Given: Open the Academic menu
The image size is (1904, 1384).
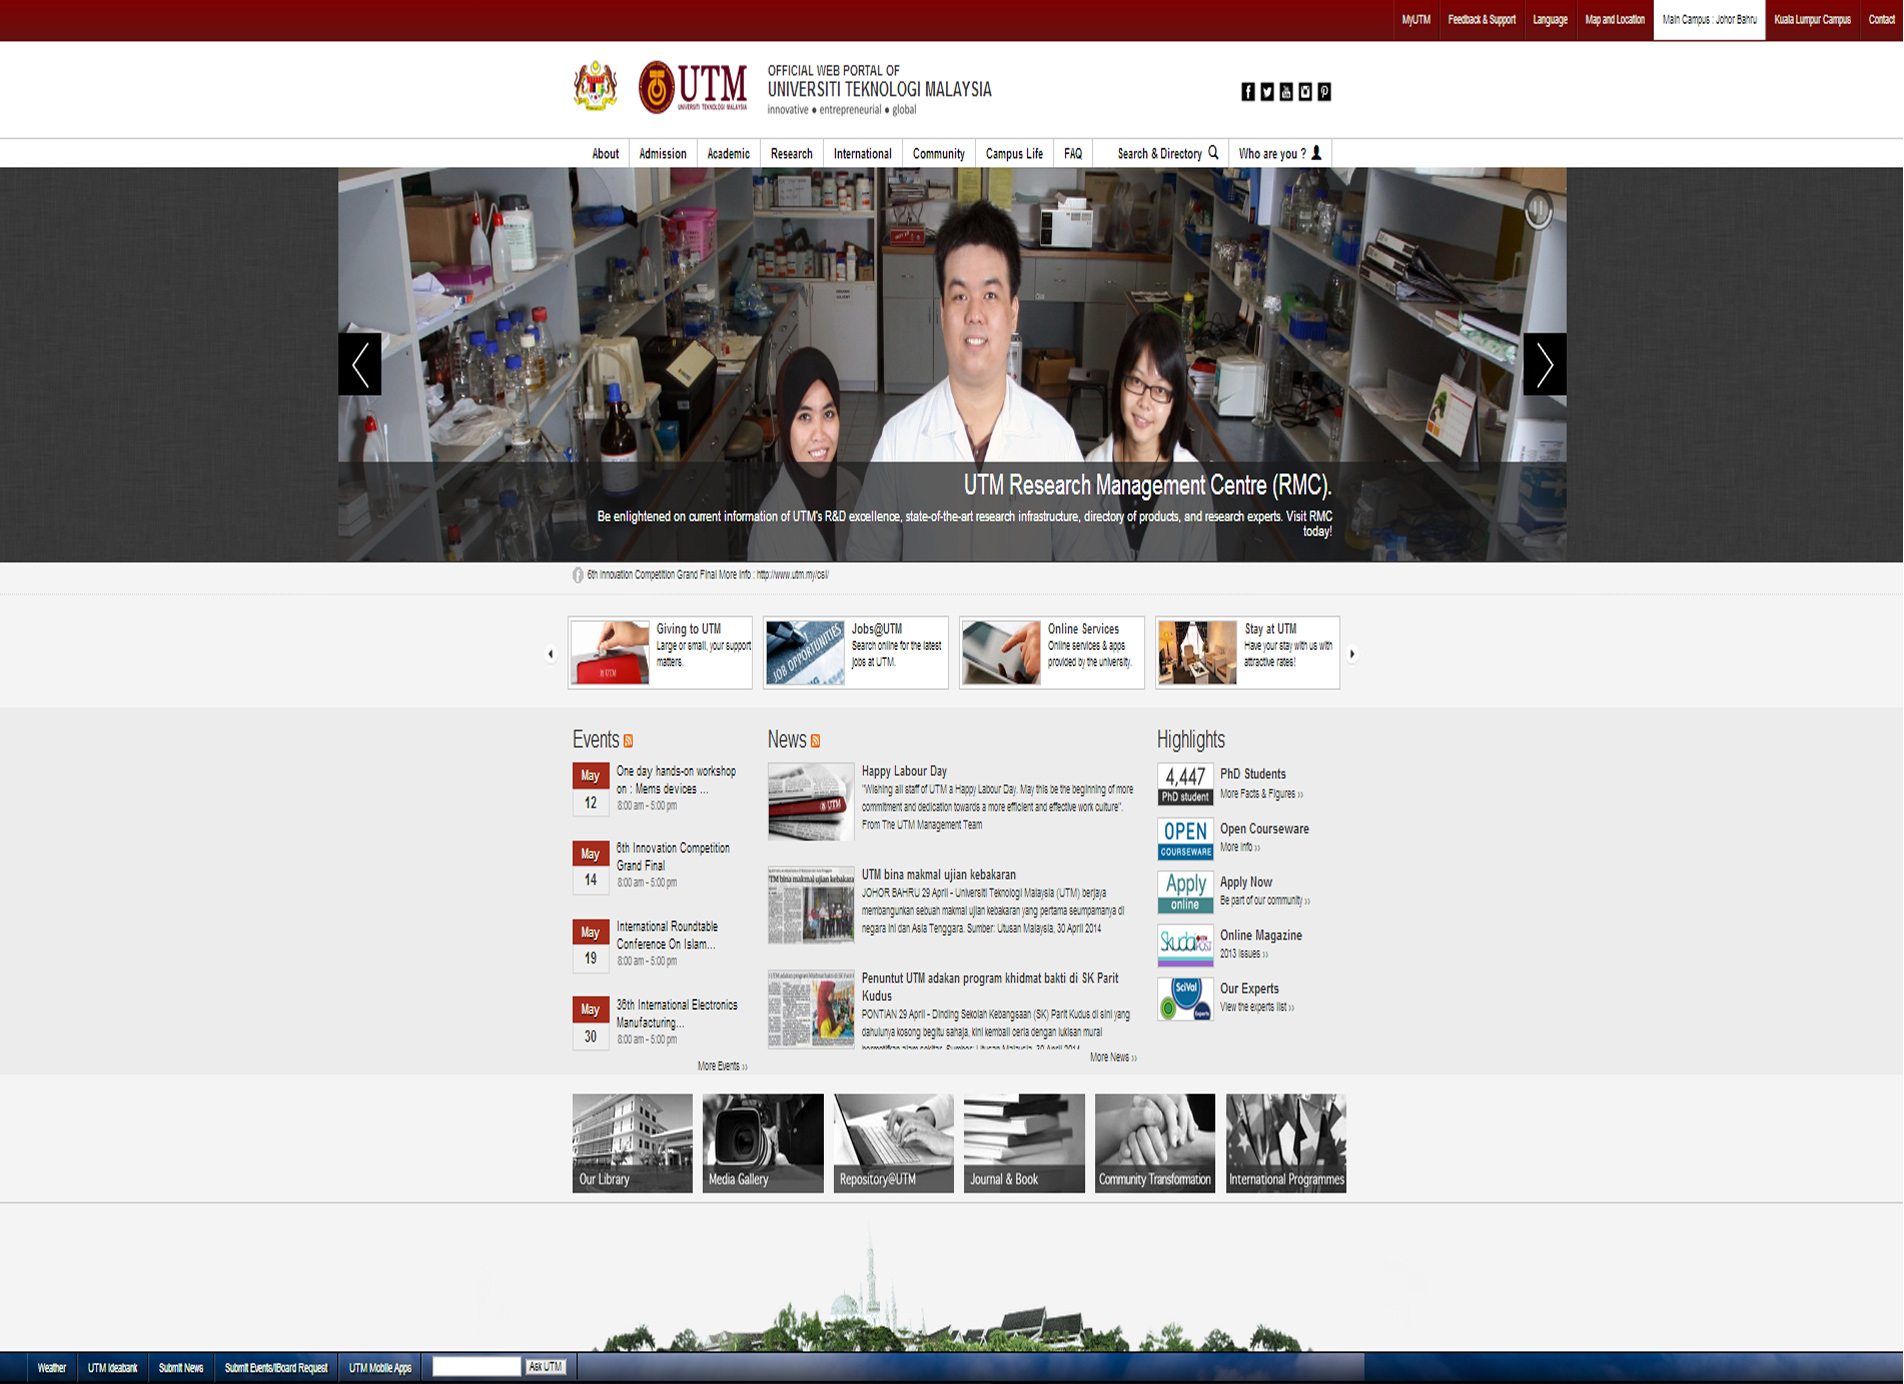Looking at the screenshot, I should click(x=728, y=154).
